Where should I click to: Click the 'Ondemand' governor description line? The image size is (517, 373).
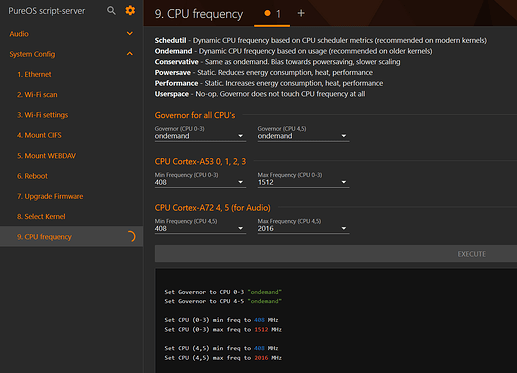click(x=293, y=51)
